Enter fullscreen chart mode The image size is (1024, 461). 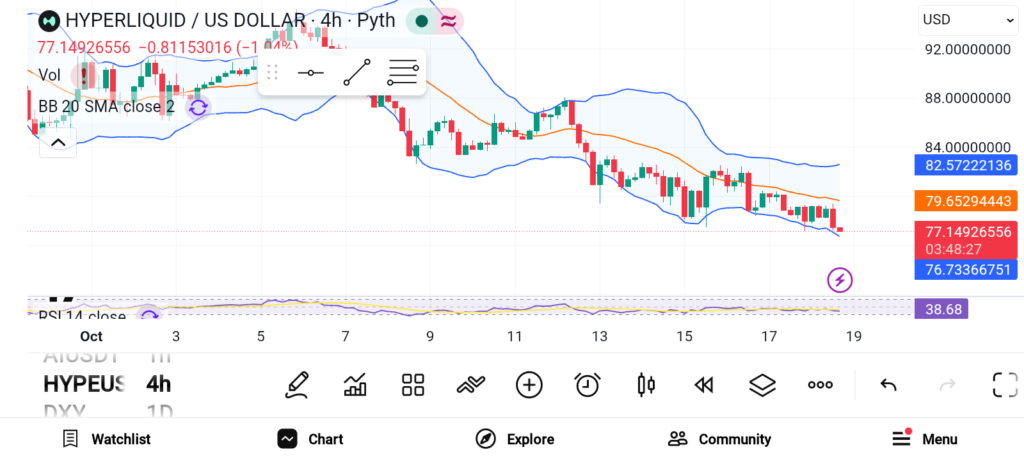coord(1005,385)
